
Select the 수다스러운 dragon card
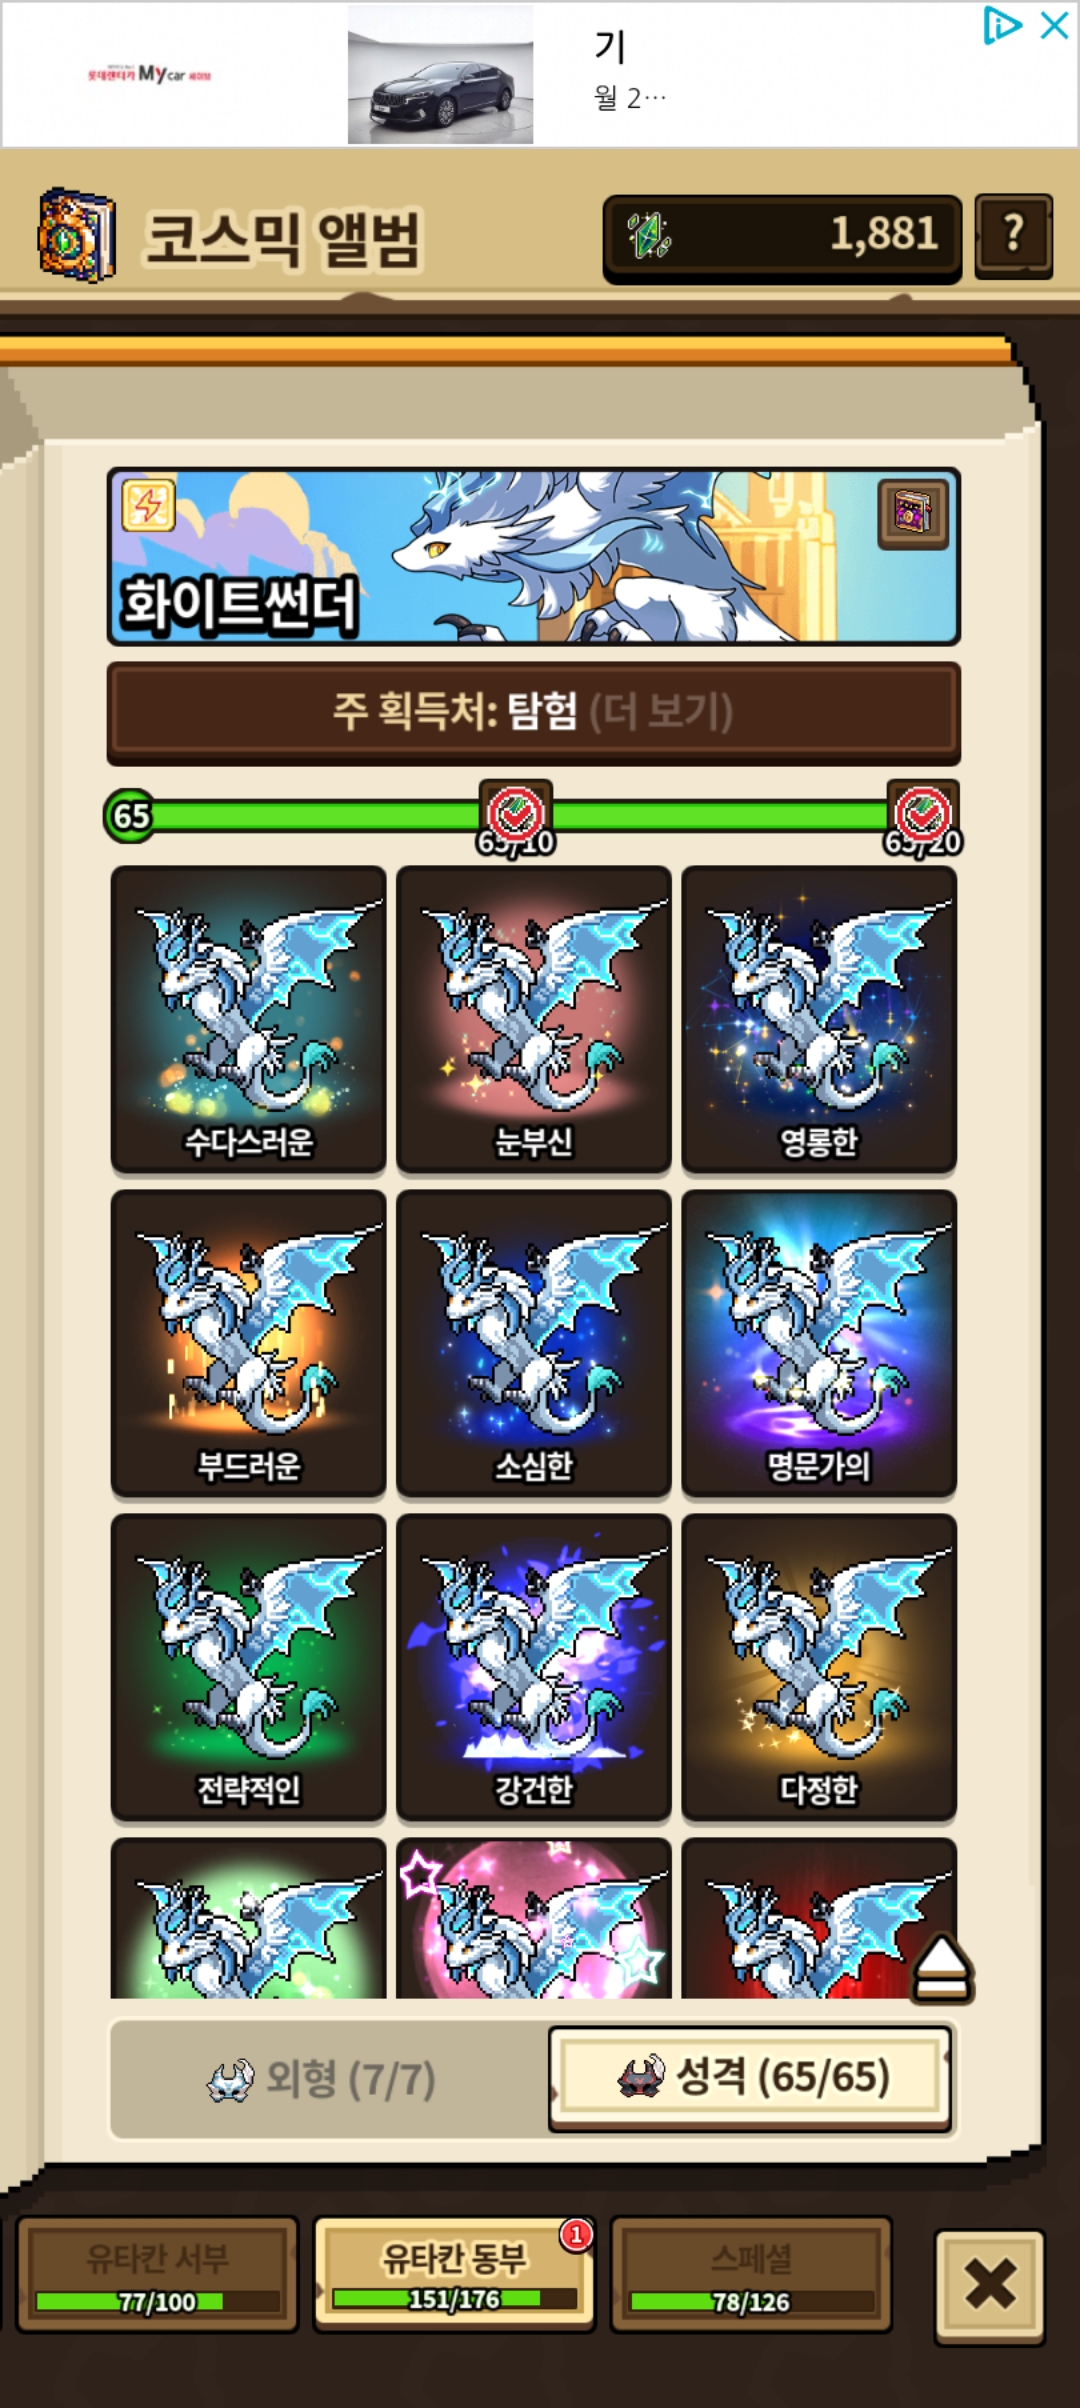pos(248,1019)
